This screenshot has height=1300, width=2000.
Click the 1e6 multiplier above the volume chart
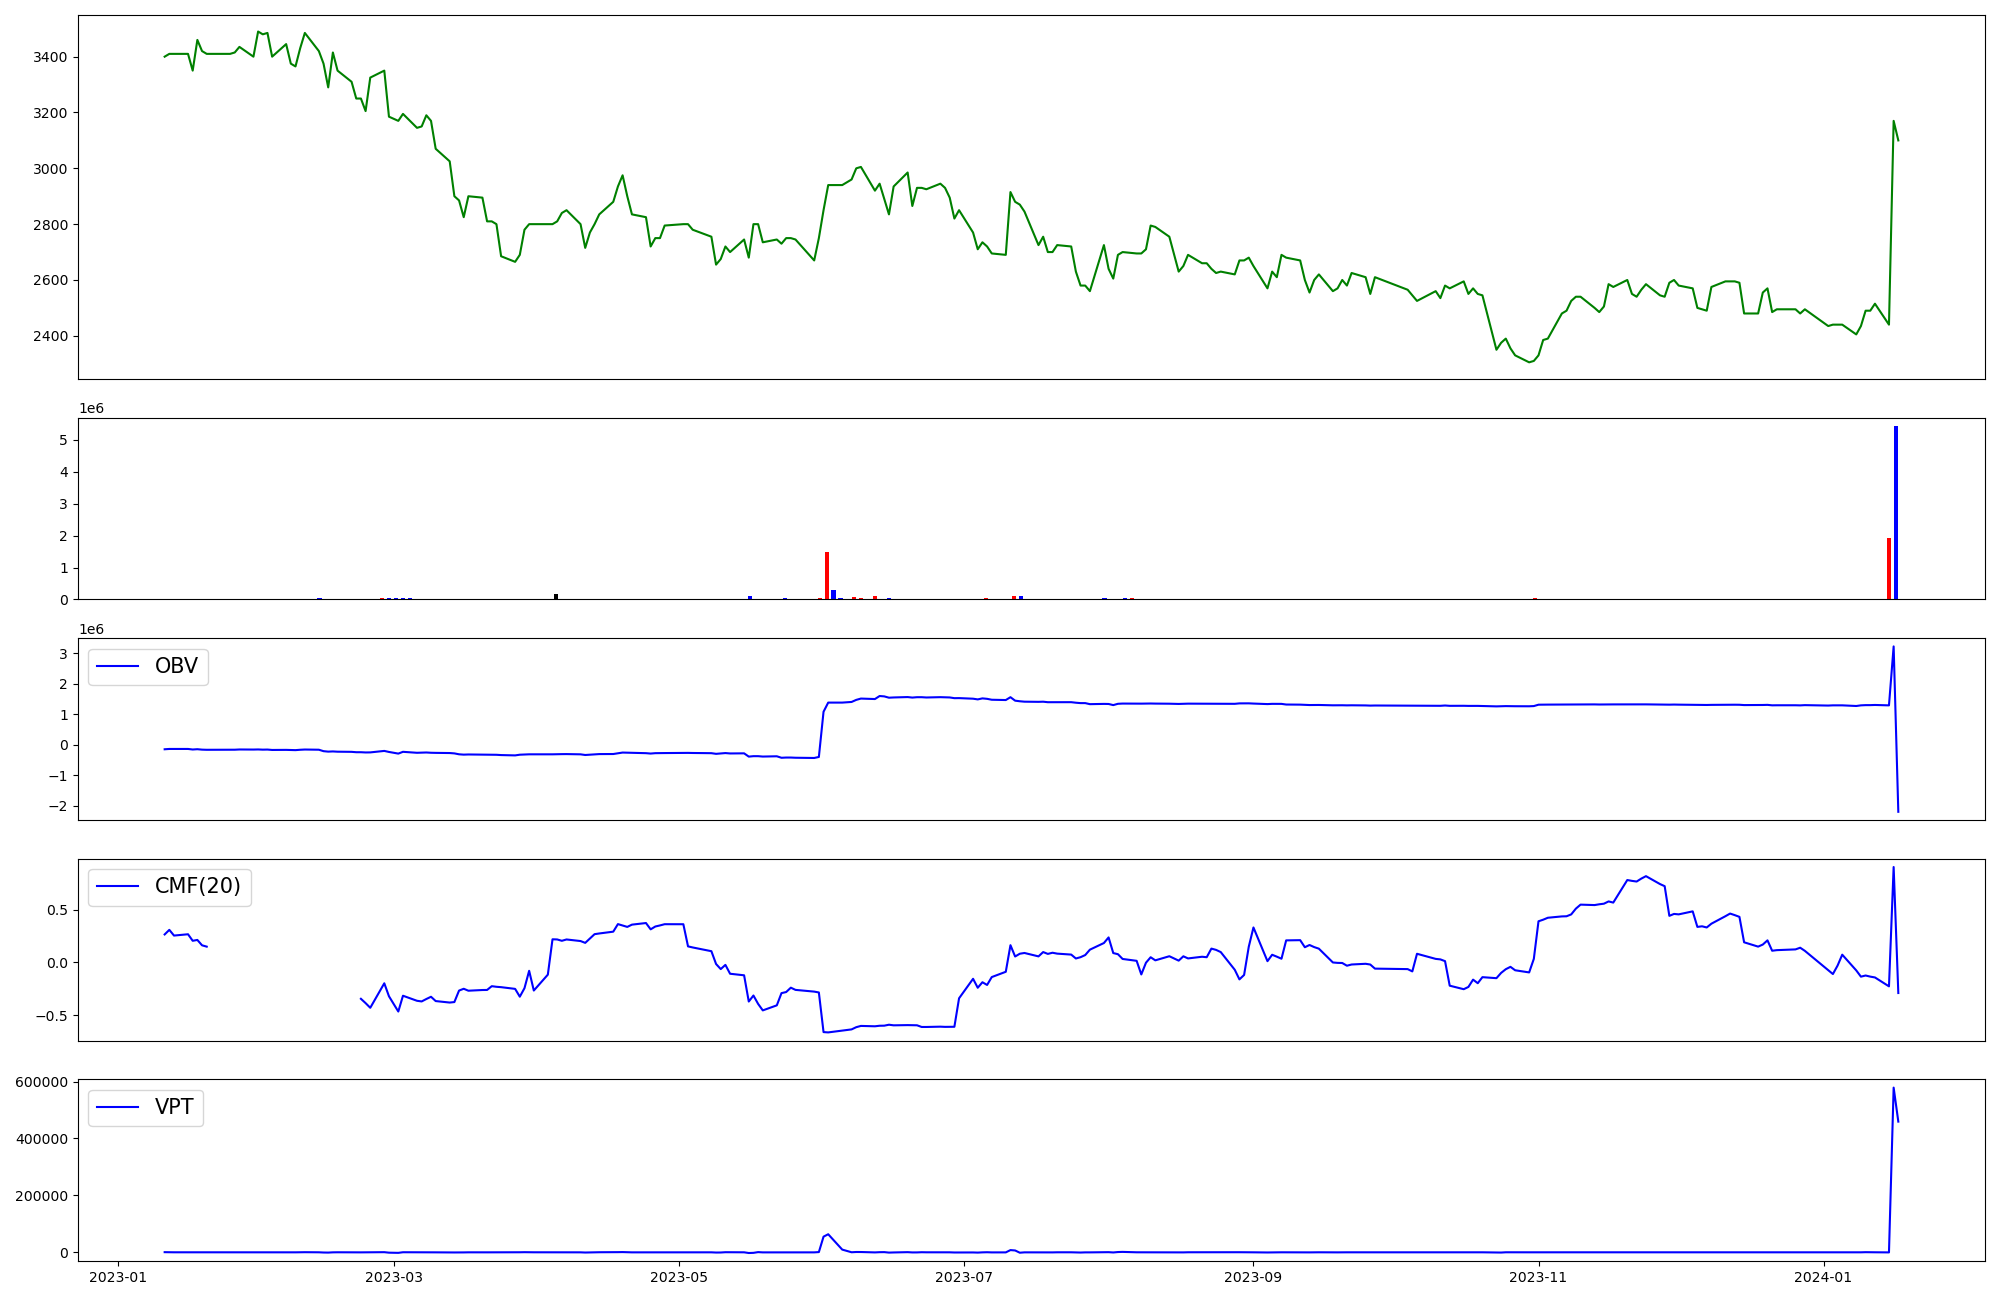[91, 409]
